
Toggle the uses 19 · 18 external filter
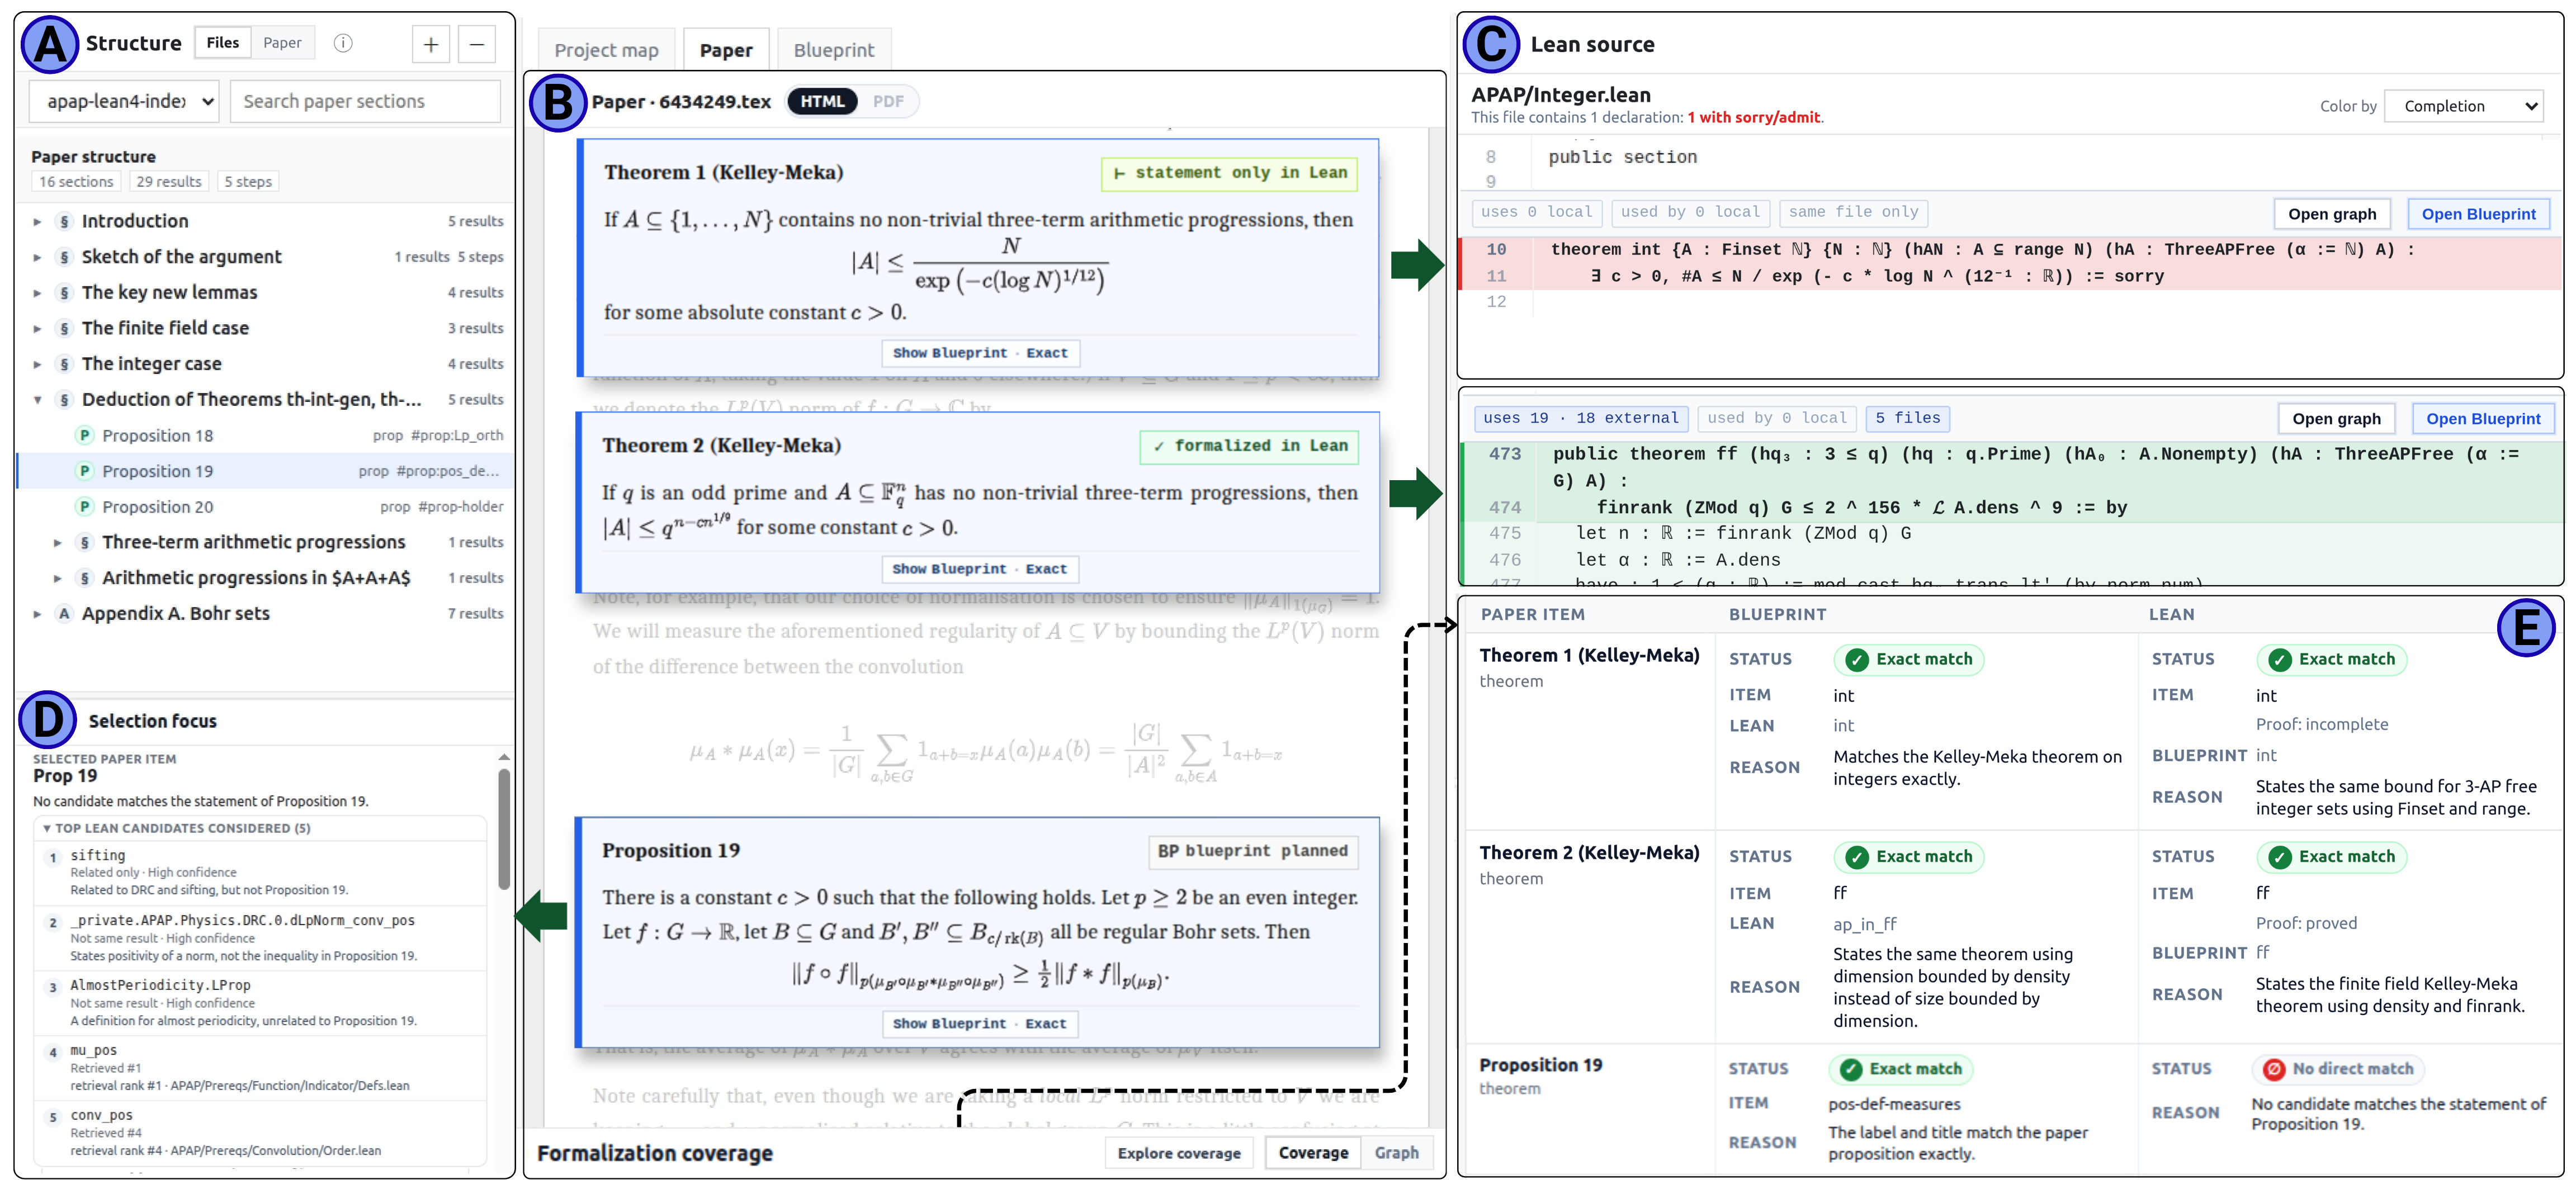click(1580, 418)
